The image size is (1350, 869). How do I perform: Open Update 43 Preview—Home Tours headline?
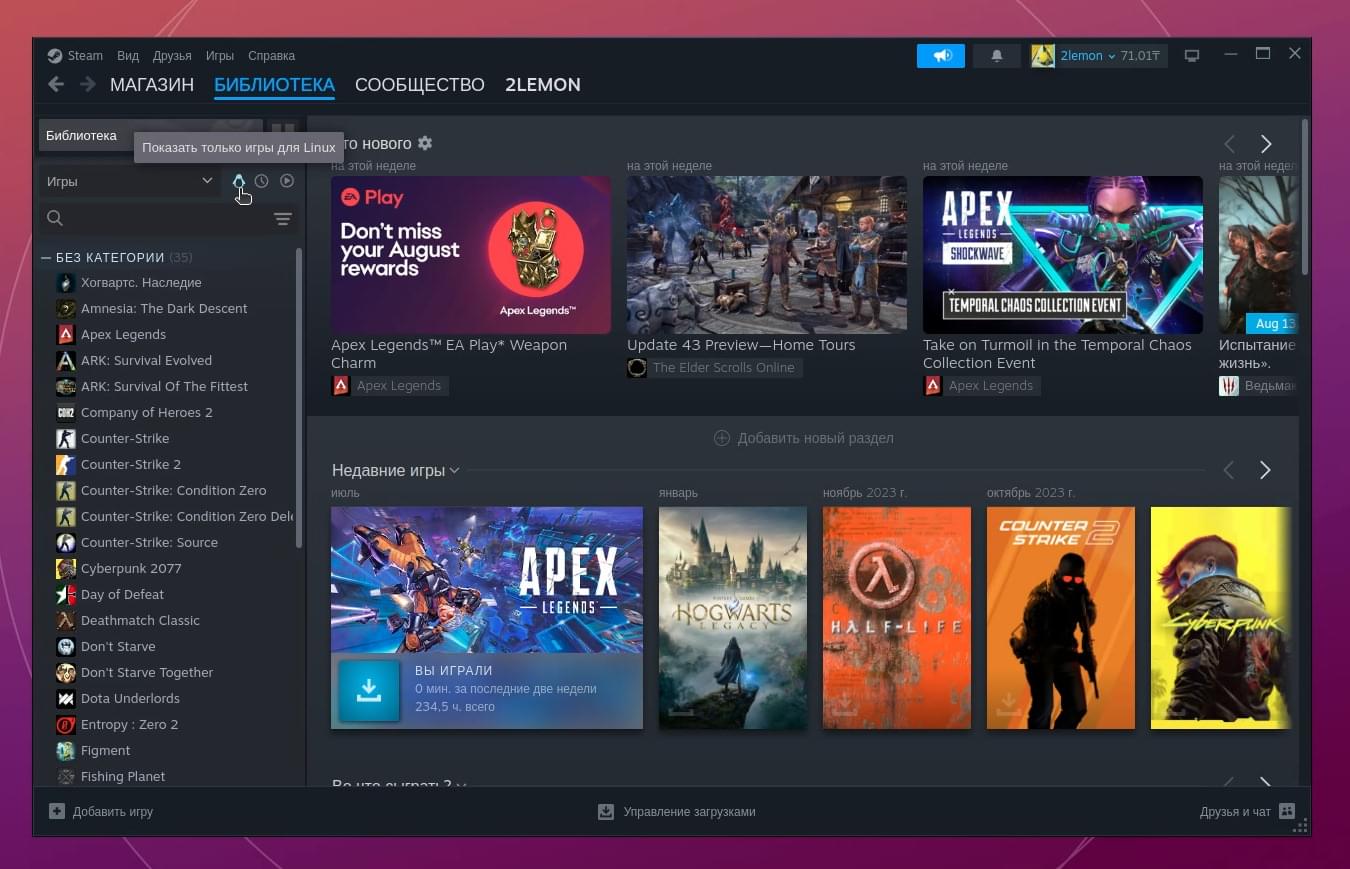pyautogui.click(x=741, y=345)
